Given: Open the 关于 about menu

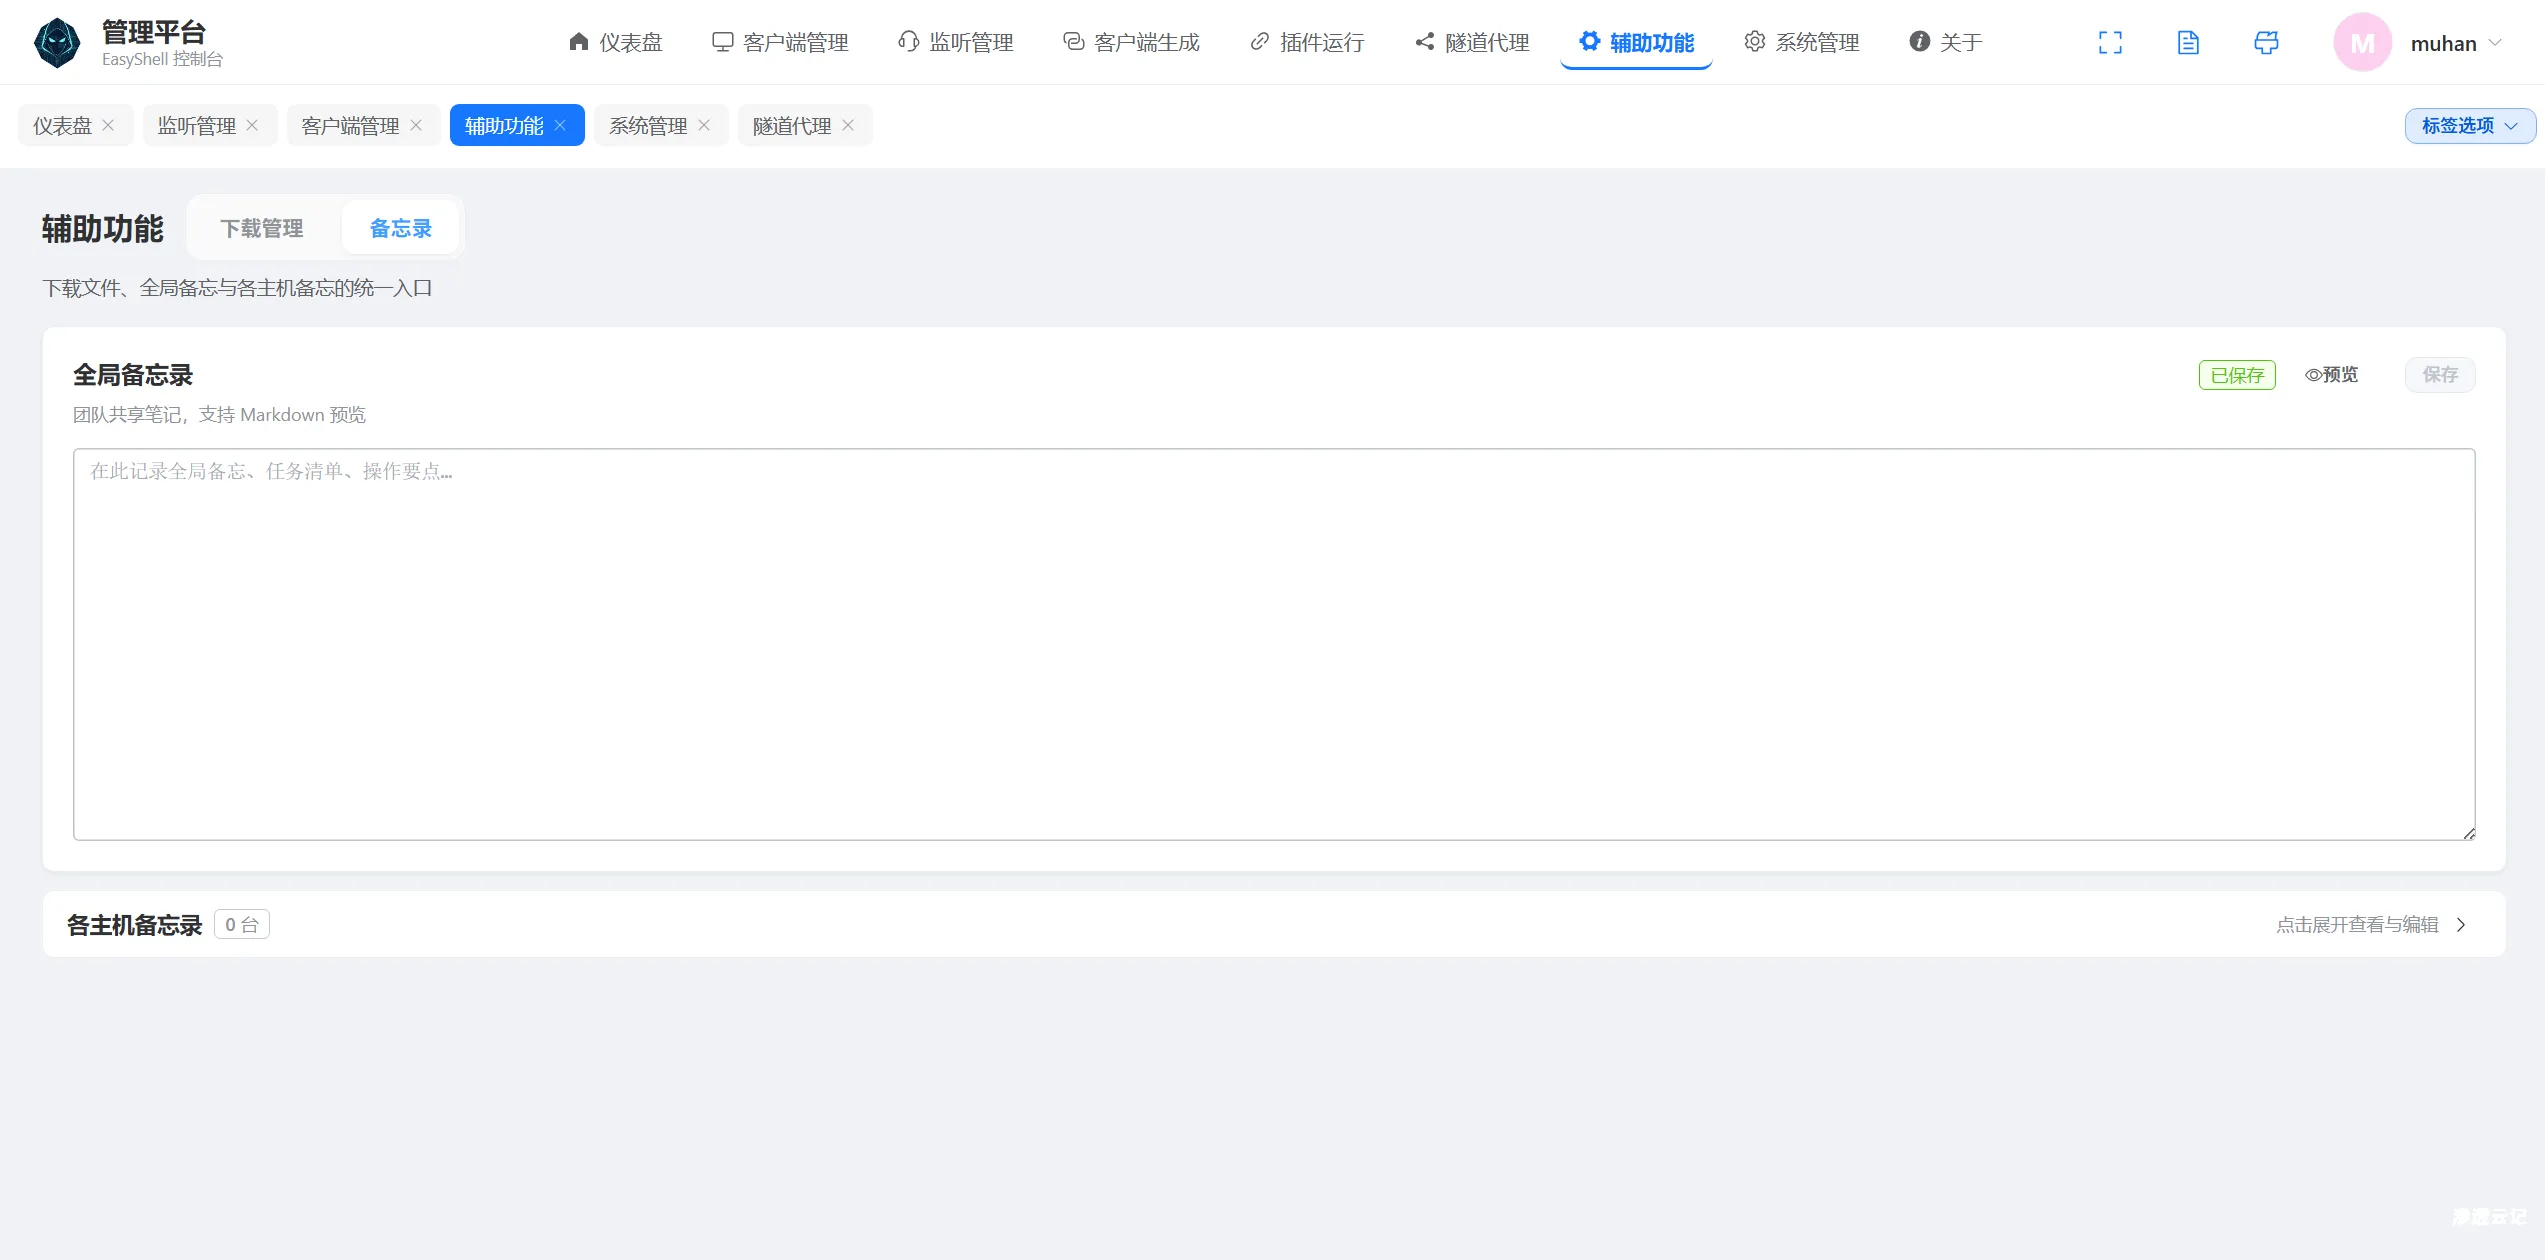Looking at the screenshot, I should (1946, 42).
